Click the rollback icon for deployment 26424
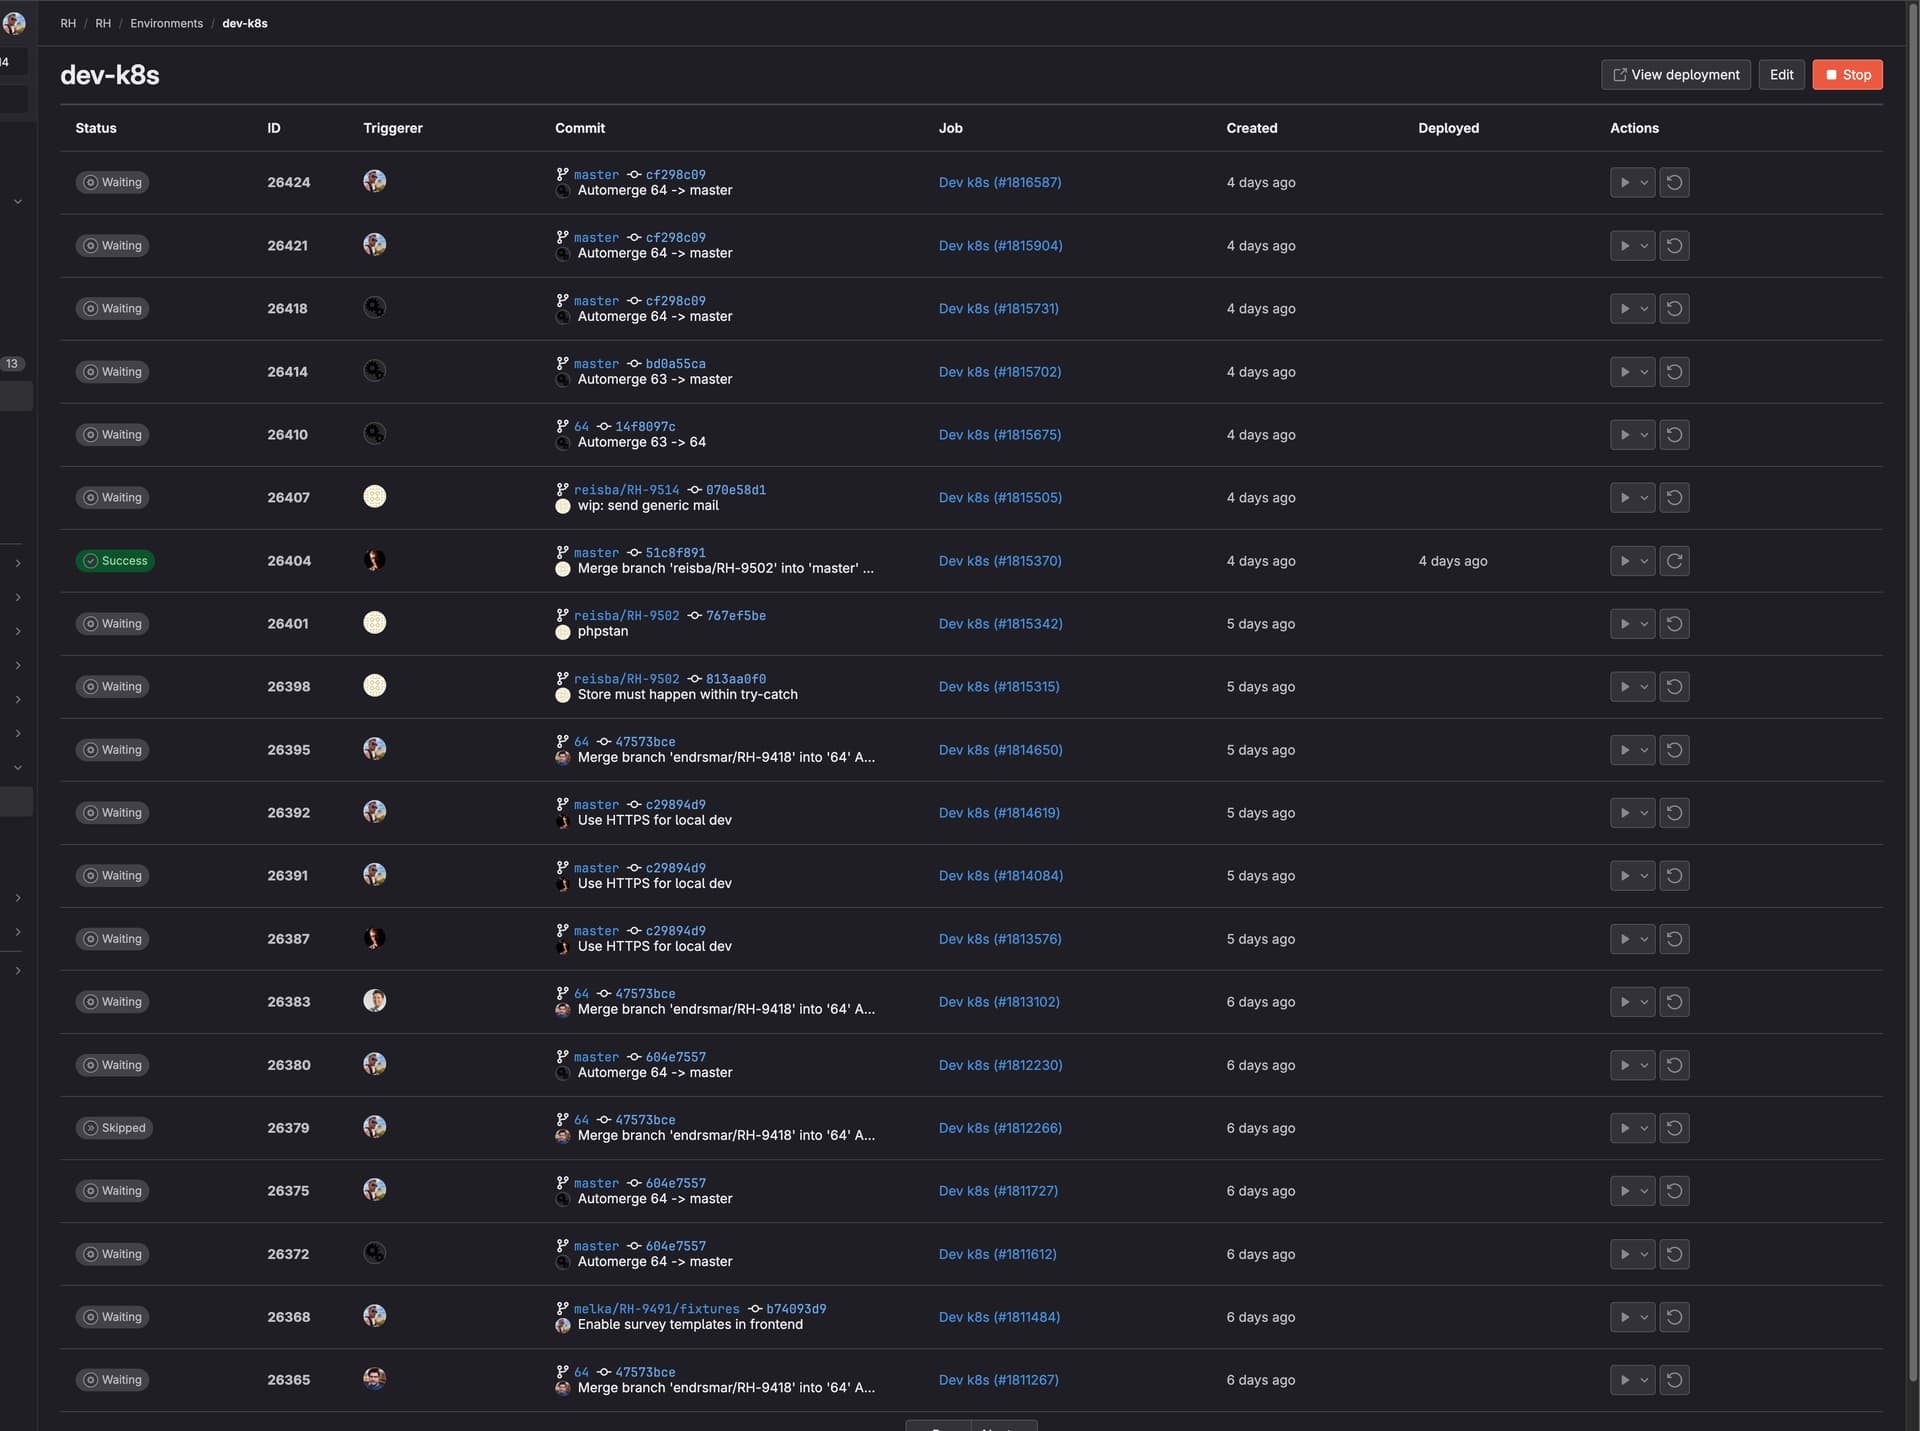Image resolution: width=1920 pixels, height=1431 pixels. coord(1675,182)
